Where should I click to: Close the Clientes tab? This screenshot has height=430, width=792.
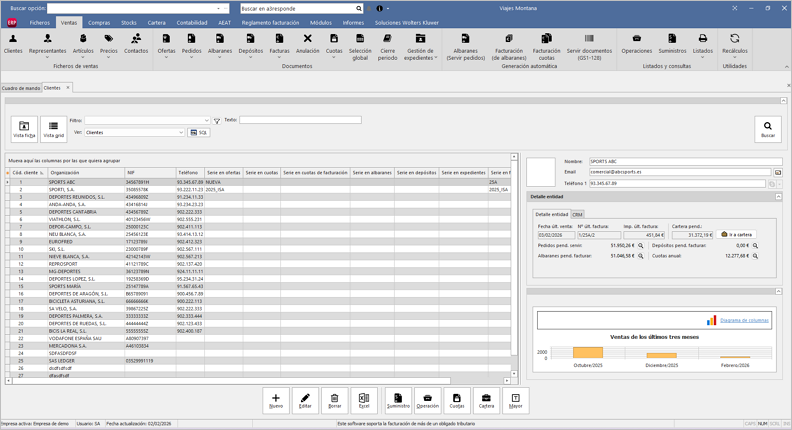point(68,87)
